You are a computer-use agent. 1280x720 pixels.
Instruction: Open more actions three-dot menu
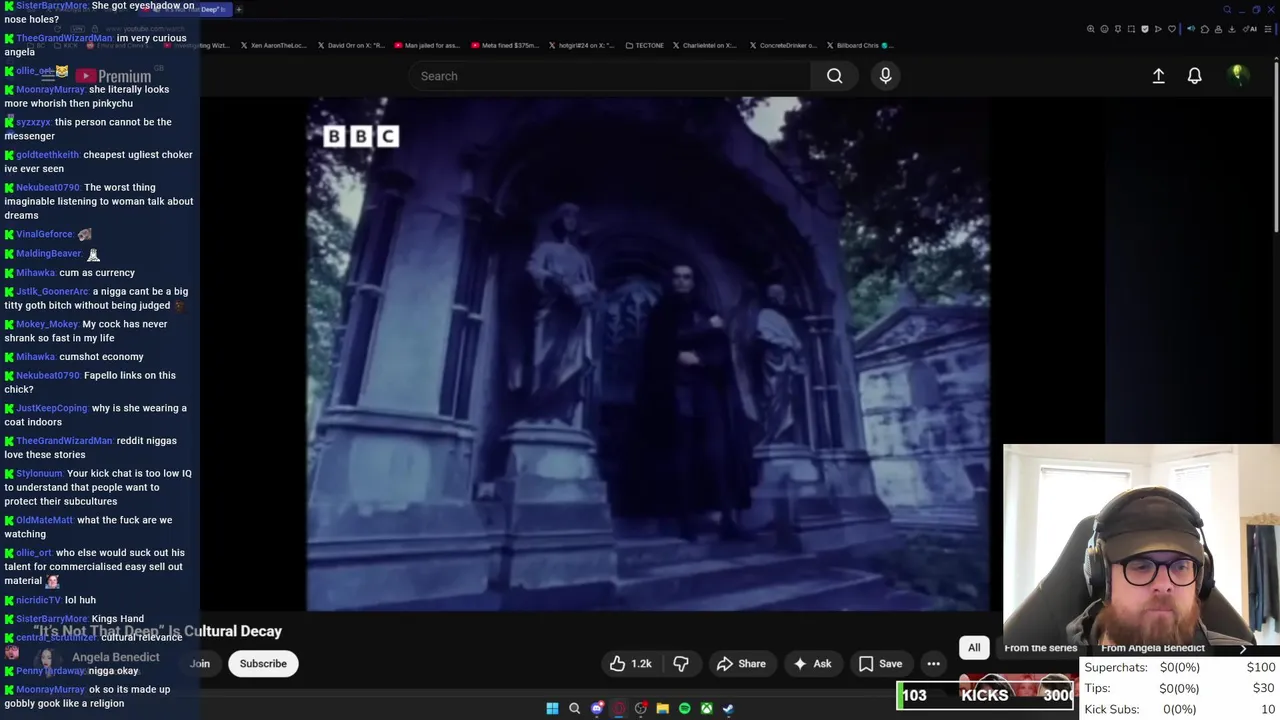coord(933,664)
